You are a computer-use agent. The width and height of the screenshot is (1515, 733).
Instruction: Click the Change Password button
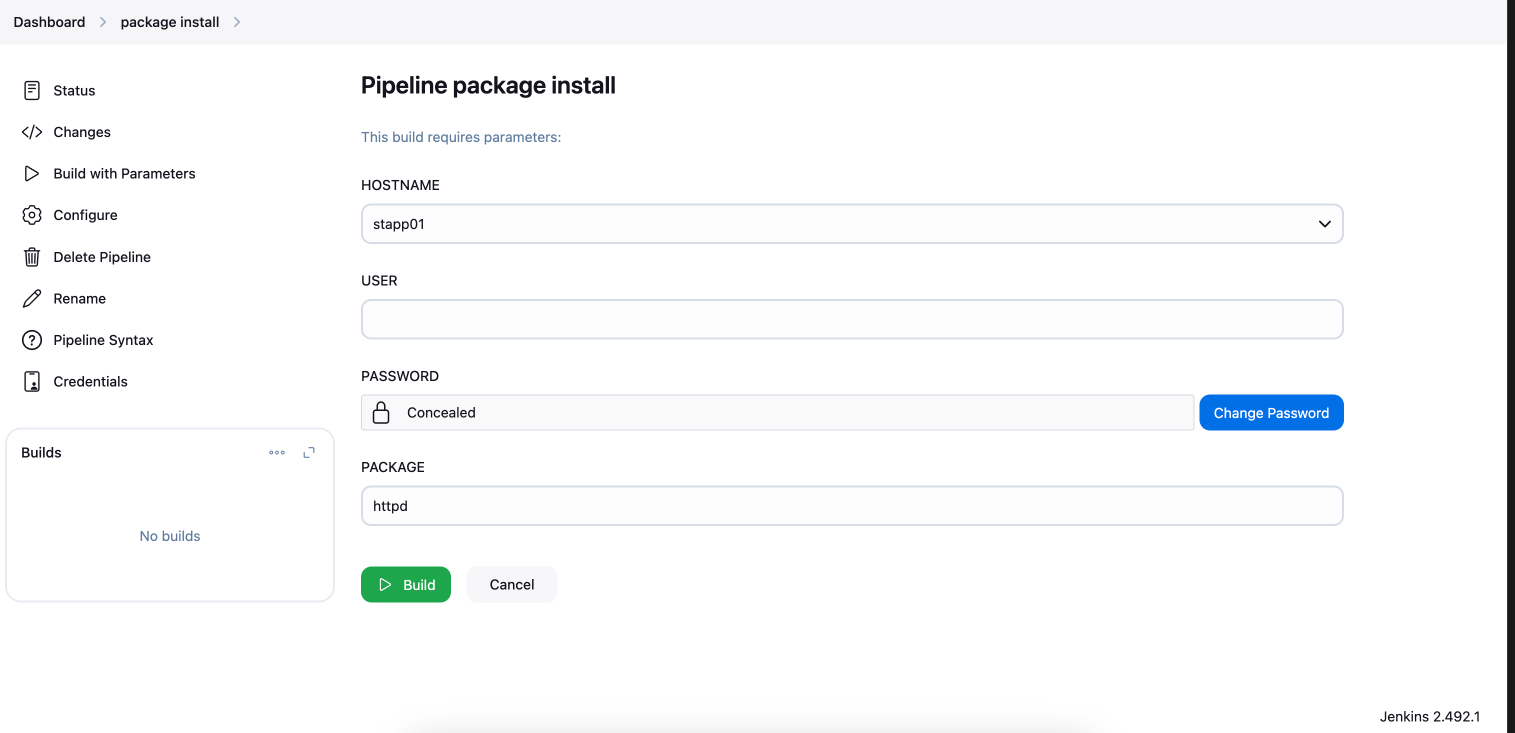coord(1270,413)
